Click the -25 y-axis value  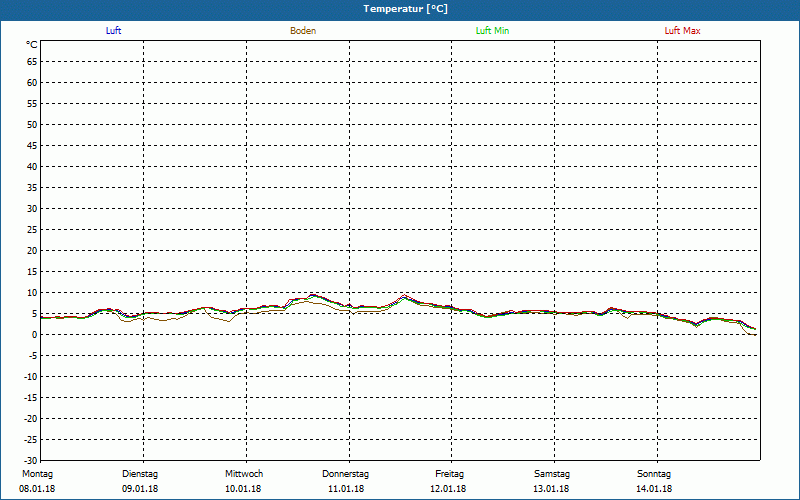coord(31,440)
